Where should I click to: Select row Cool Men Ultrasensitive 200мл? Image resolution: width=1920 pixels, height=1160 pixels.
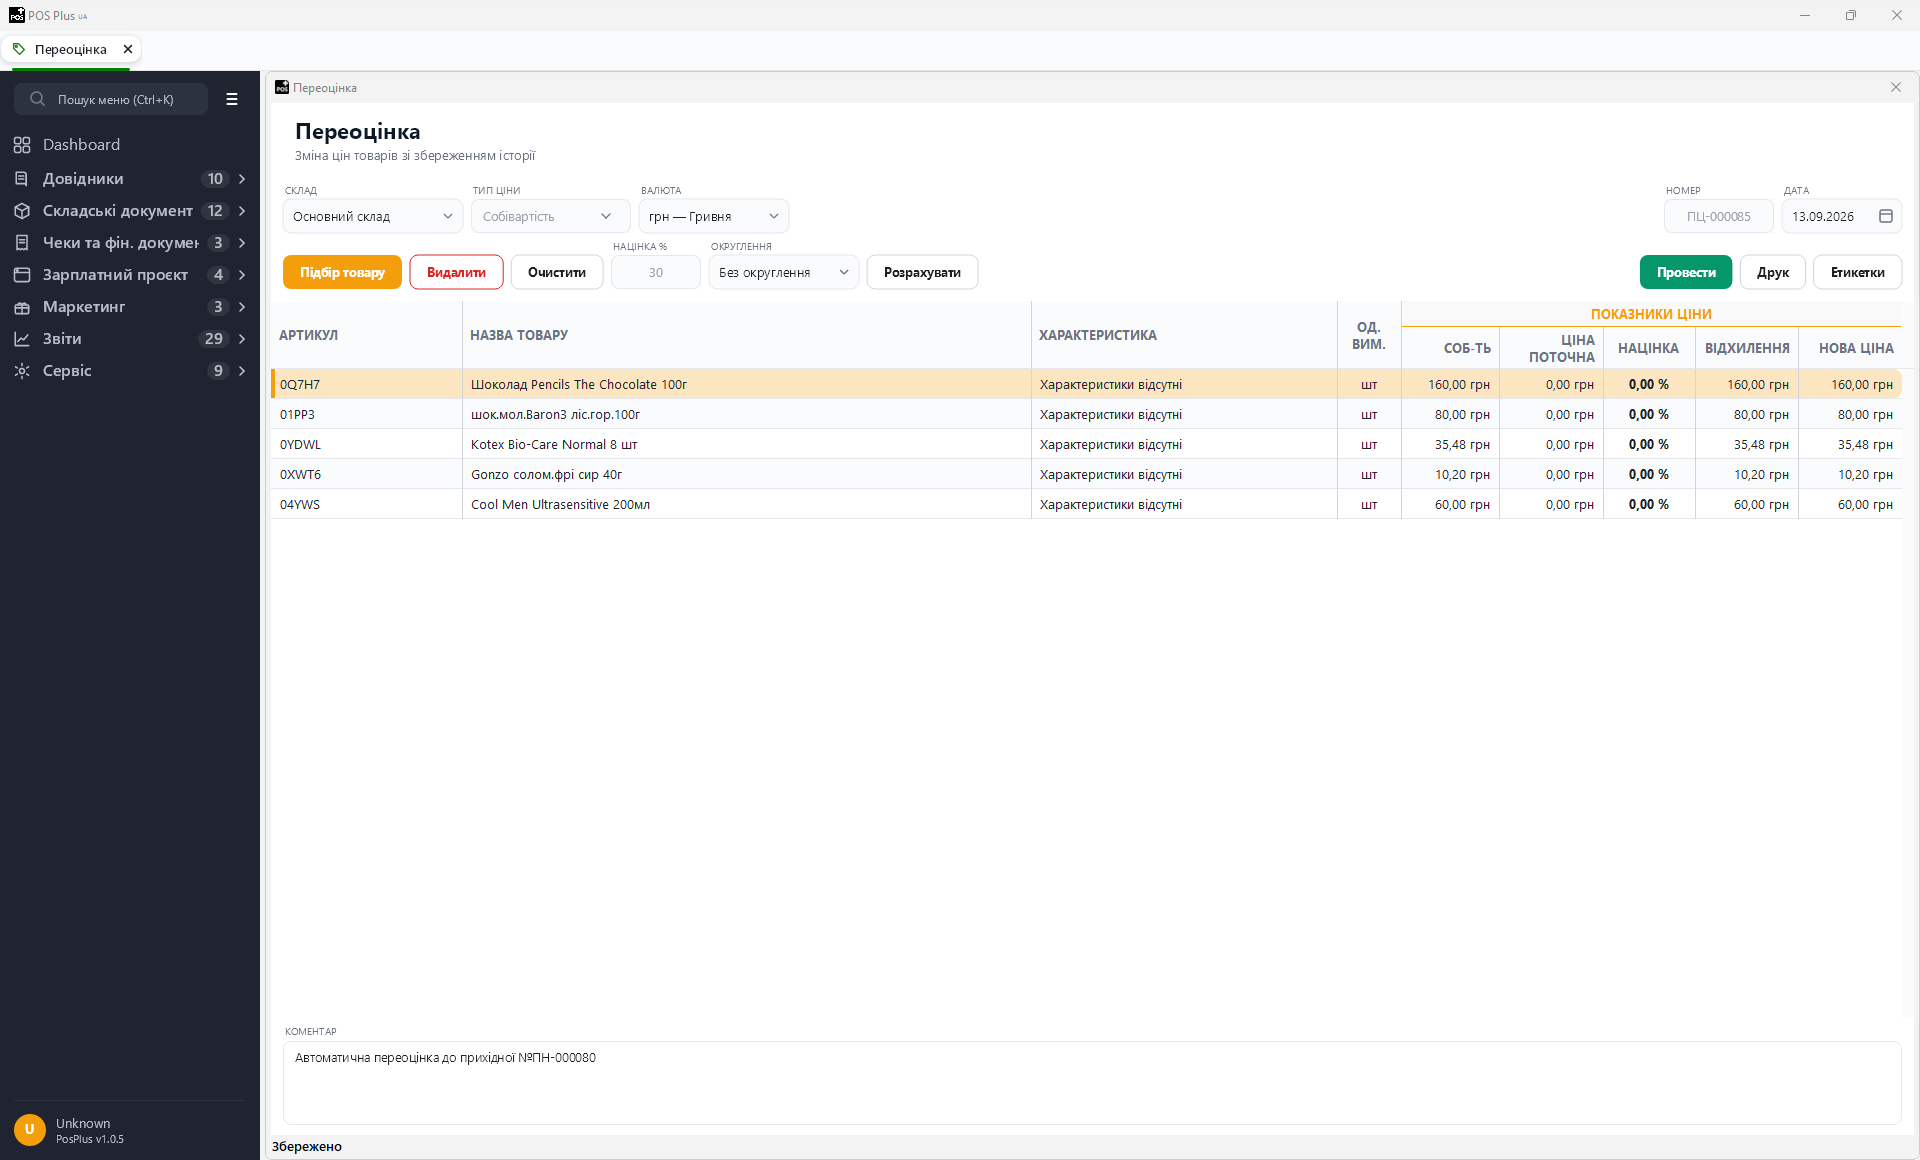tap(1086, 504)
